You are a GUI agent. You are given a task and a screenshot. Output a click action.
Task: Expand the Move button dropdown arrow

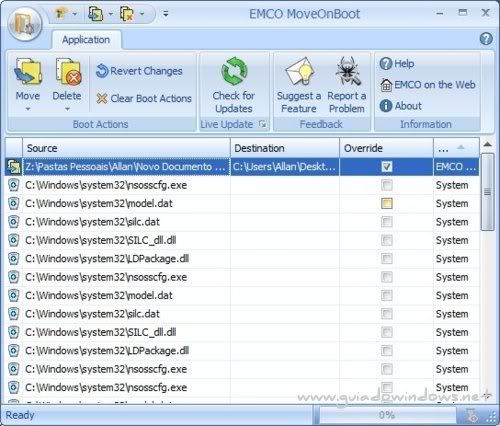(28, 109)
